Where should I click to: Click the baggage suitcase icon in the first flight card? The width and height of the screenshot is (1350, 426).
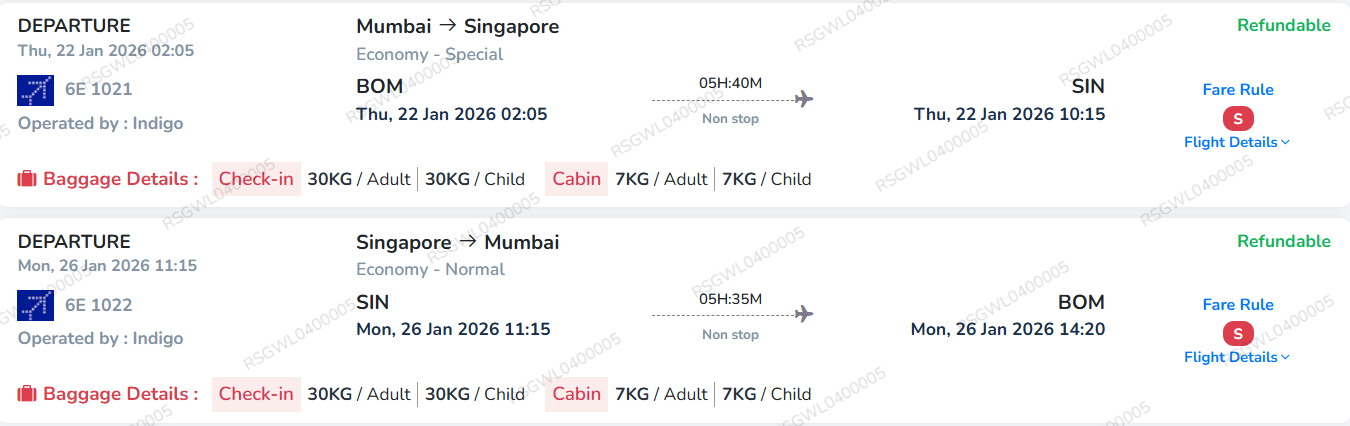point(27,180)
